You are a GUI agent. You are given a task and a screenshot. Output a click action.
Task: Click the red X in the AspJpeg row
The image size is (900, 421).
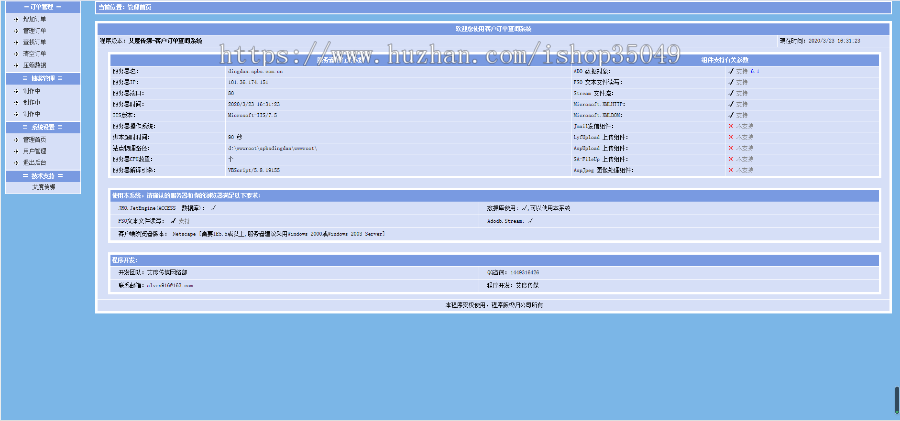coord(731,170)
